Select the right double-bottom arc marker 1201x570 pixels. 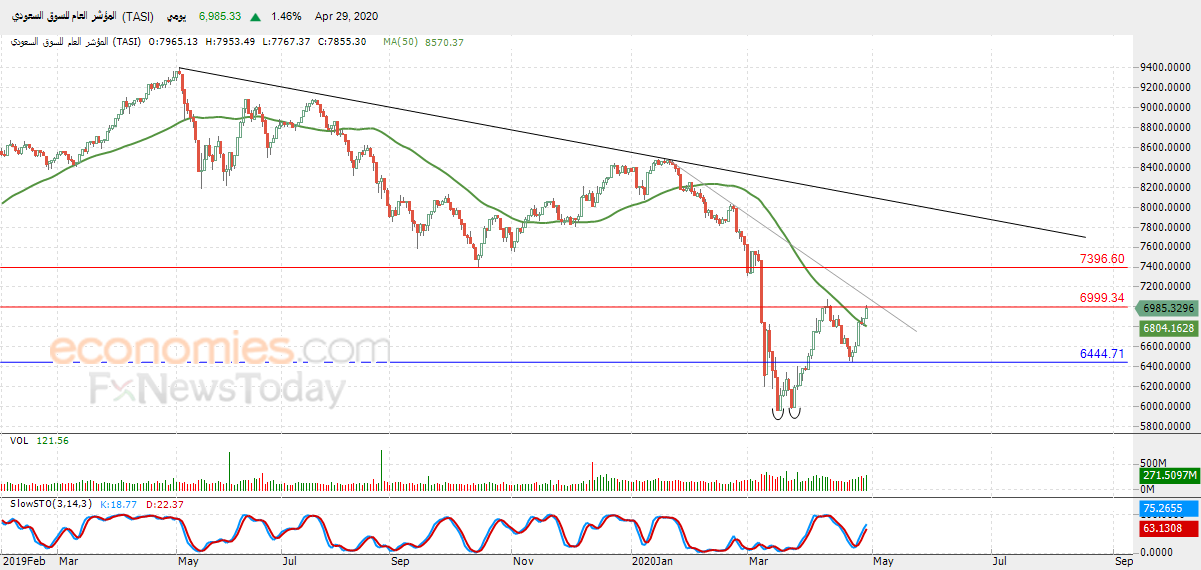(795, 413)
